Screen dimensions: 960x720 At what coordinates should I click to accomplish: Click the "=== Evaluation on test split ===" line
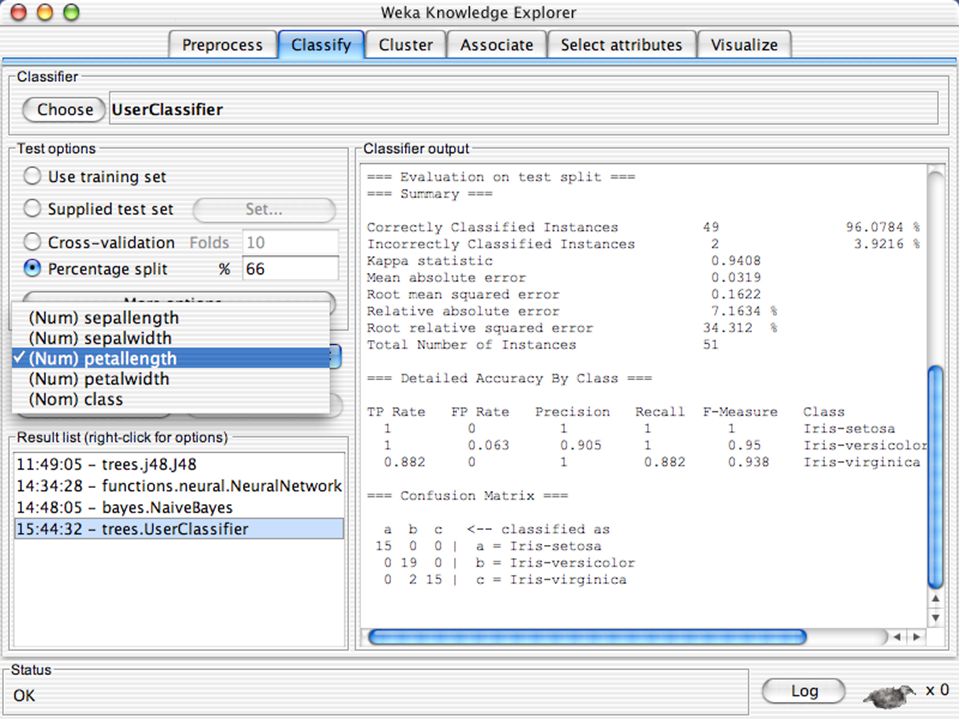click(501, 177)
